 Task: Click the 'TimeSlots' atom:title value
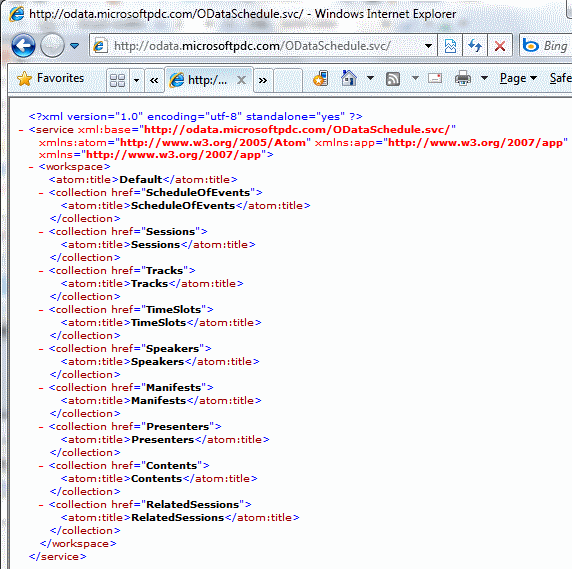159,323
